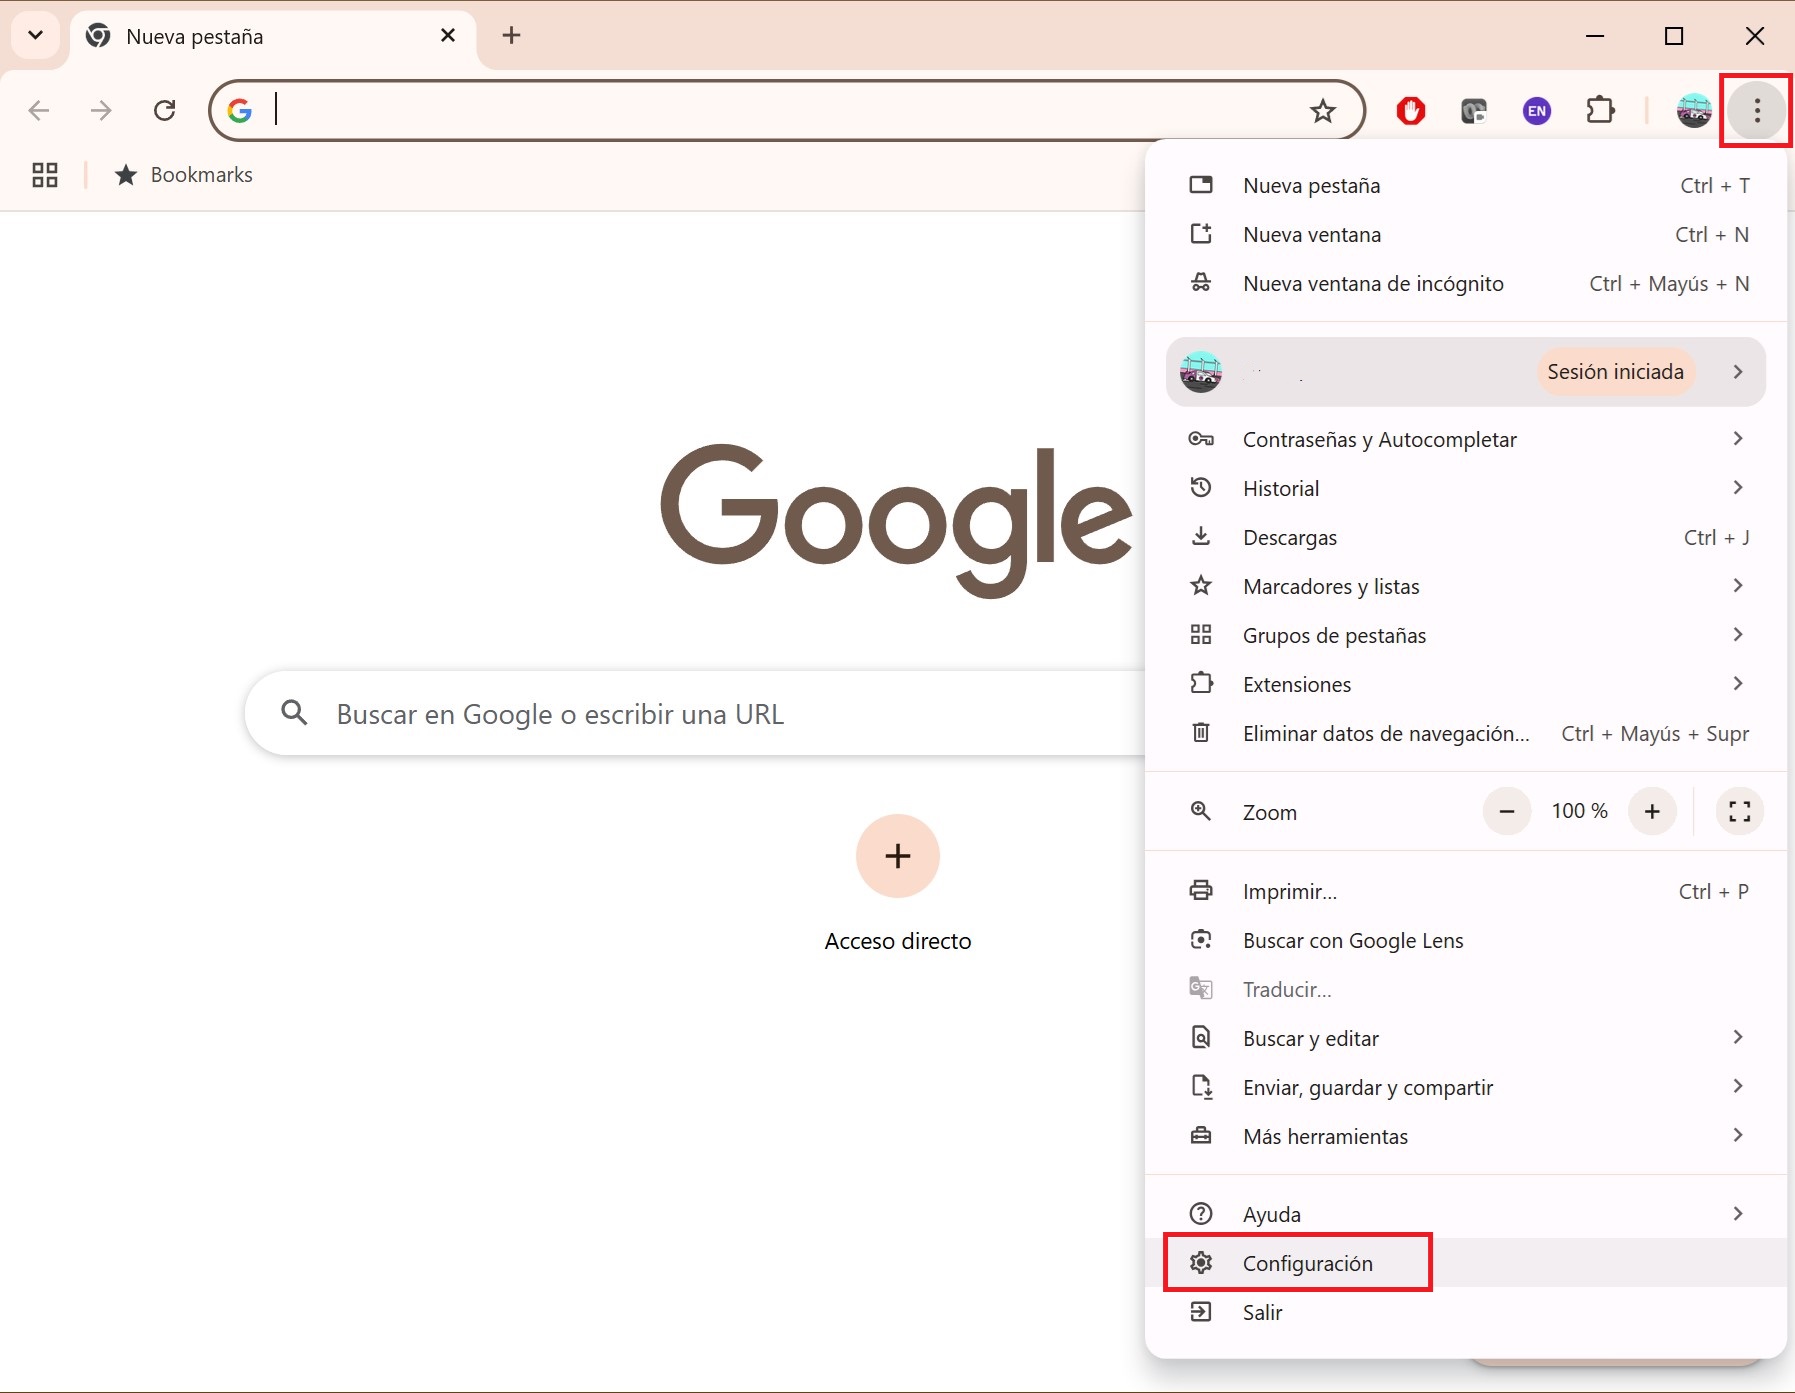Screen dimensions: 1795x1393
Task: Choose Nueva ventana de incógnito
Action: (x=1372, y=284)
